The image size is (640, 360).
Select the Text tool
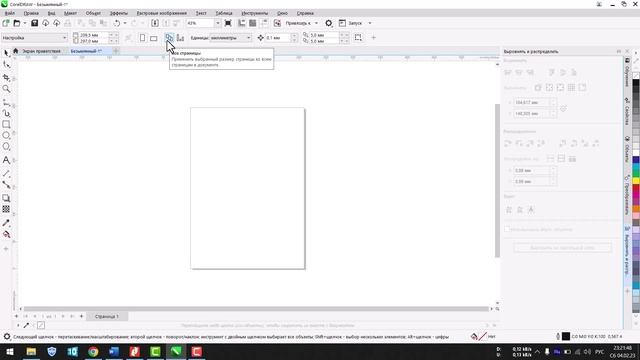point(6,160)
